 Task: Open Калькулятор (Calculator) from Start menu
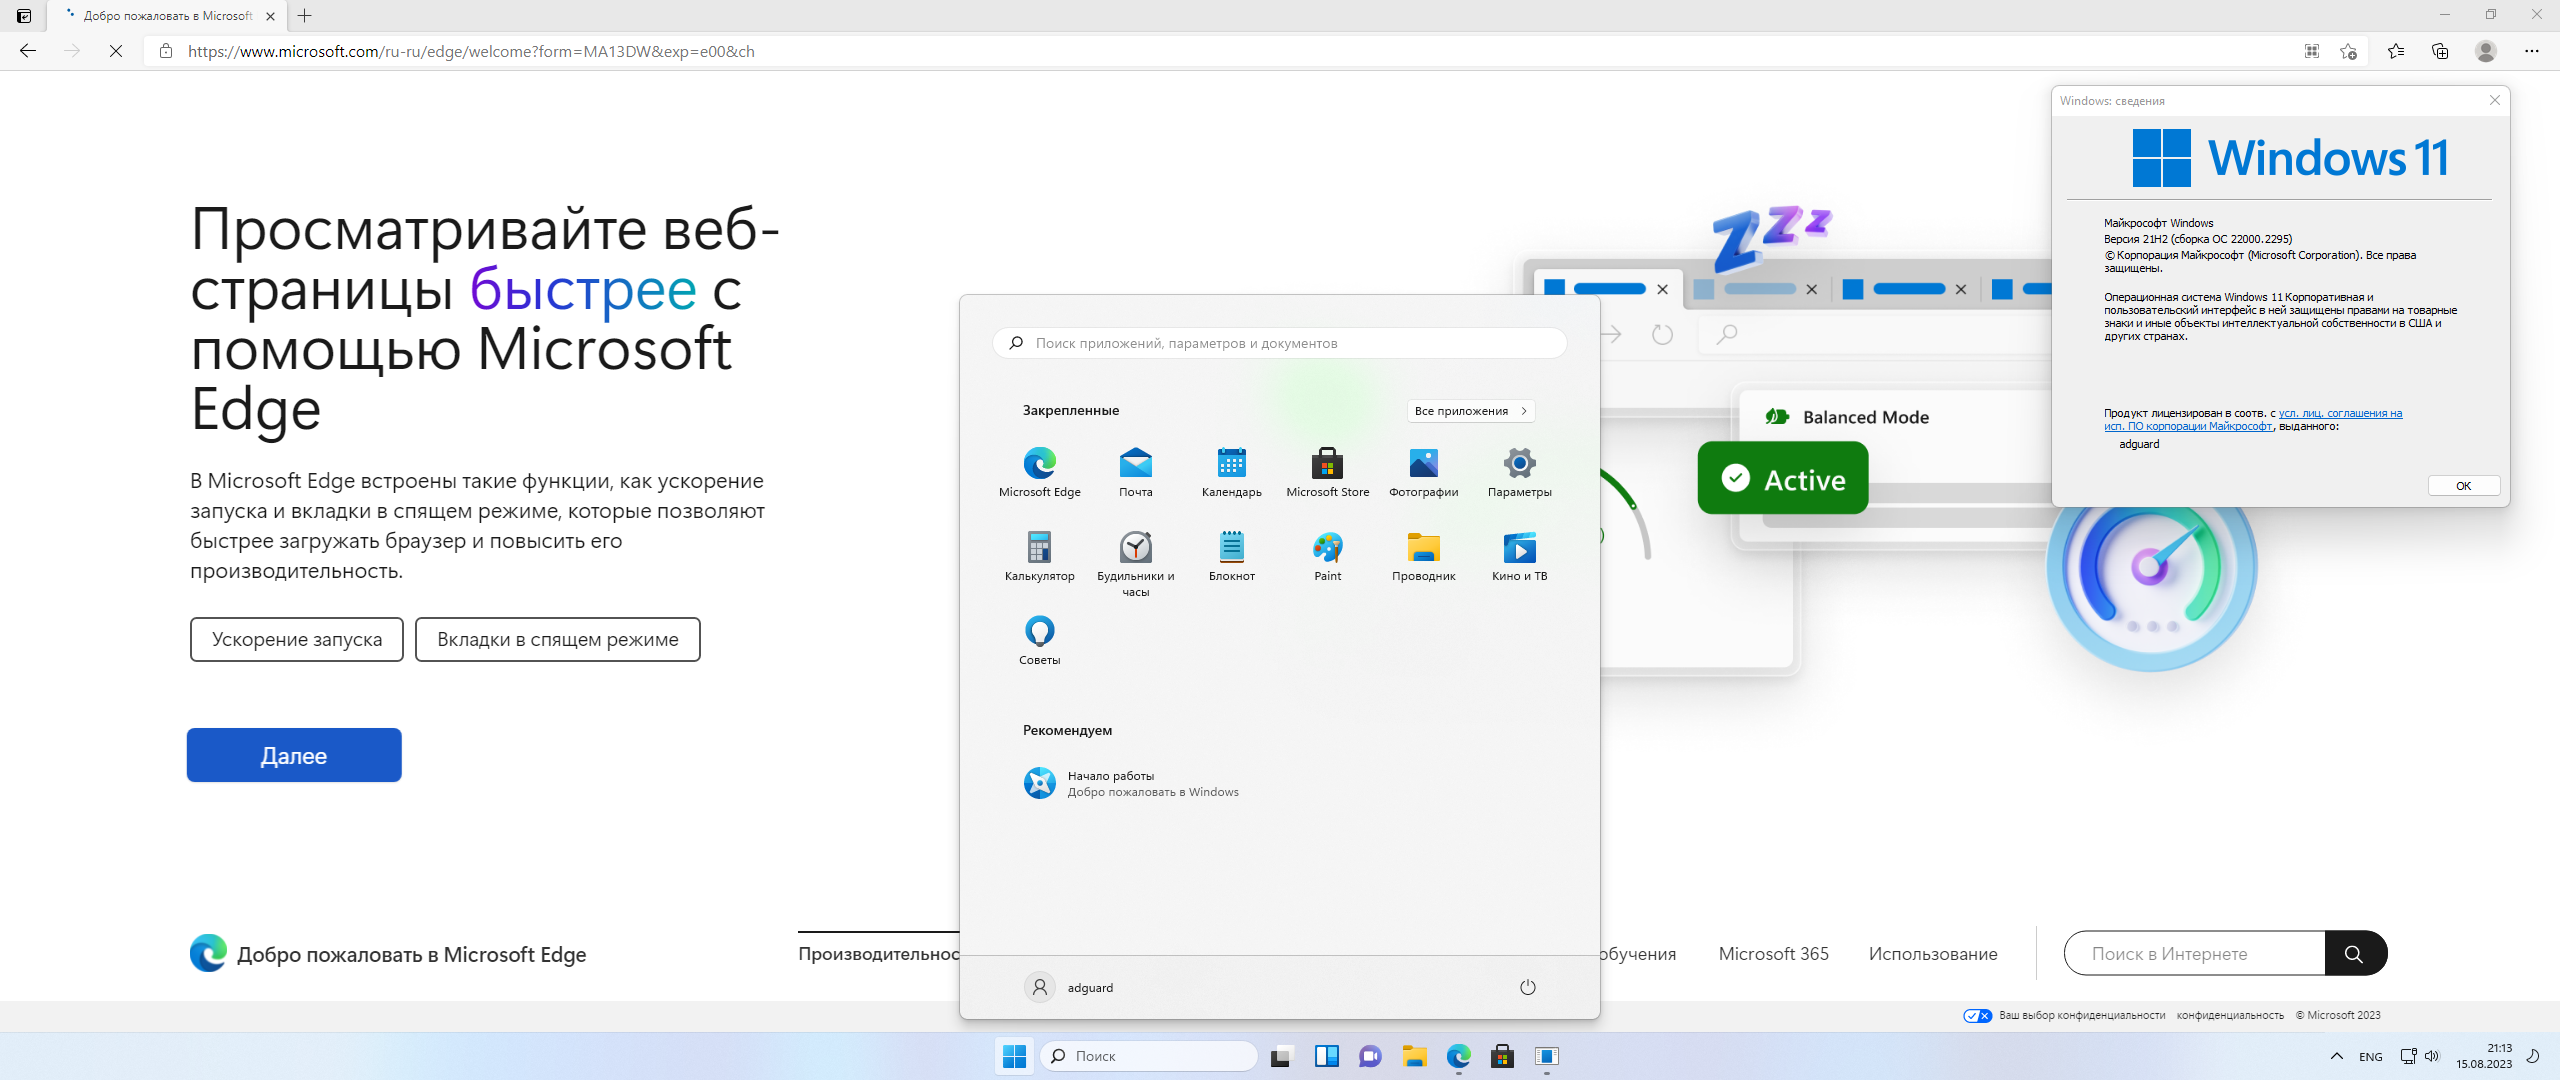[x=1040, y=547]
